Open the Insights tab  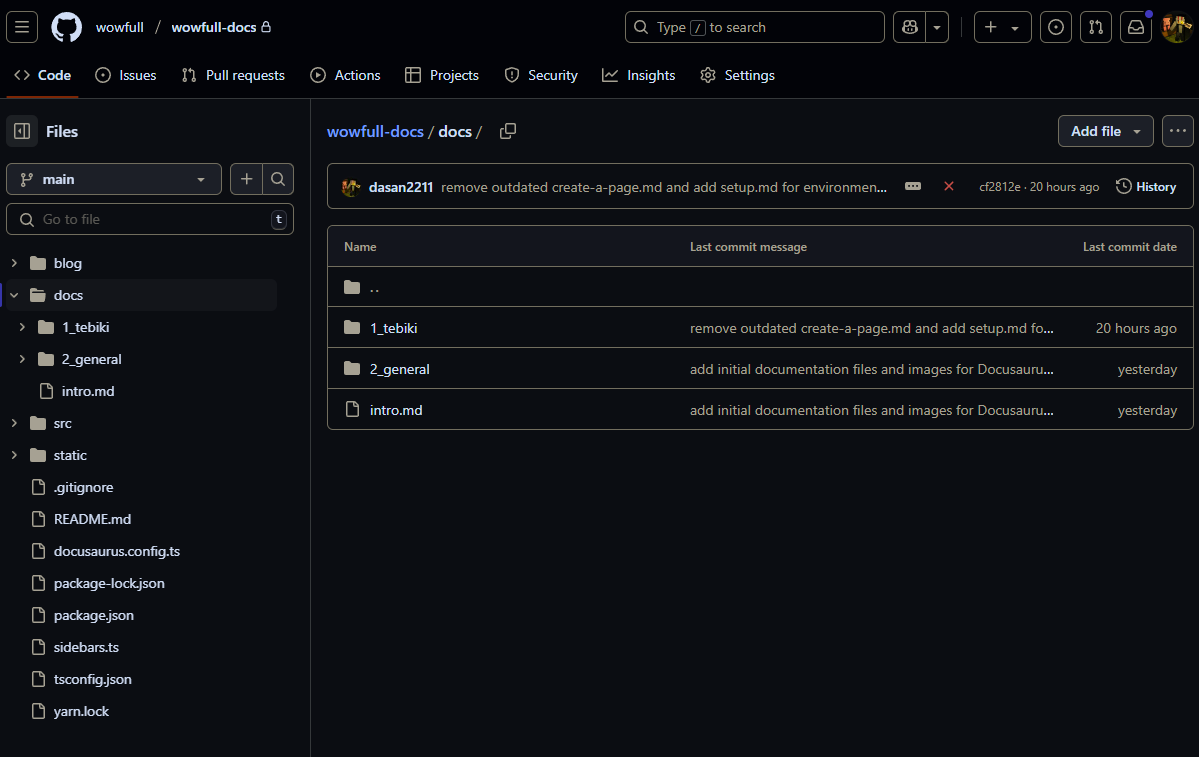pos(639,75)
